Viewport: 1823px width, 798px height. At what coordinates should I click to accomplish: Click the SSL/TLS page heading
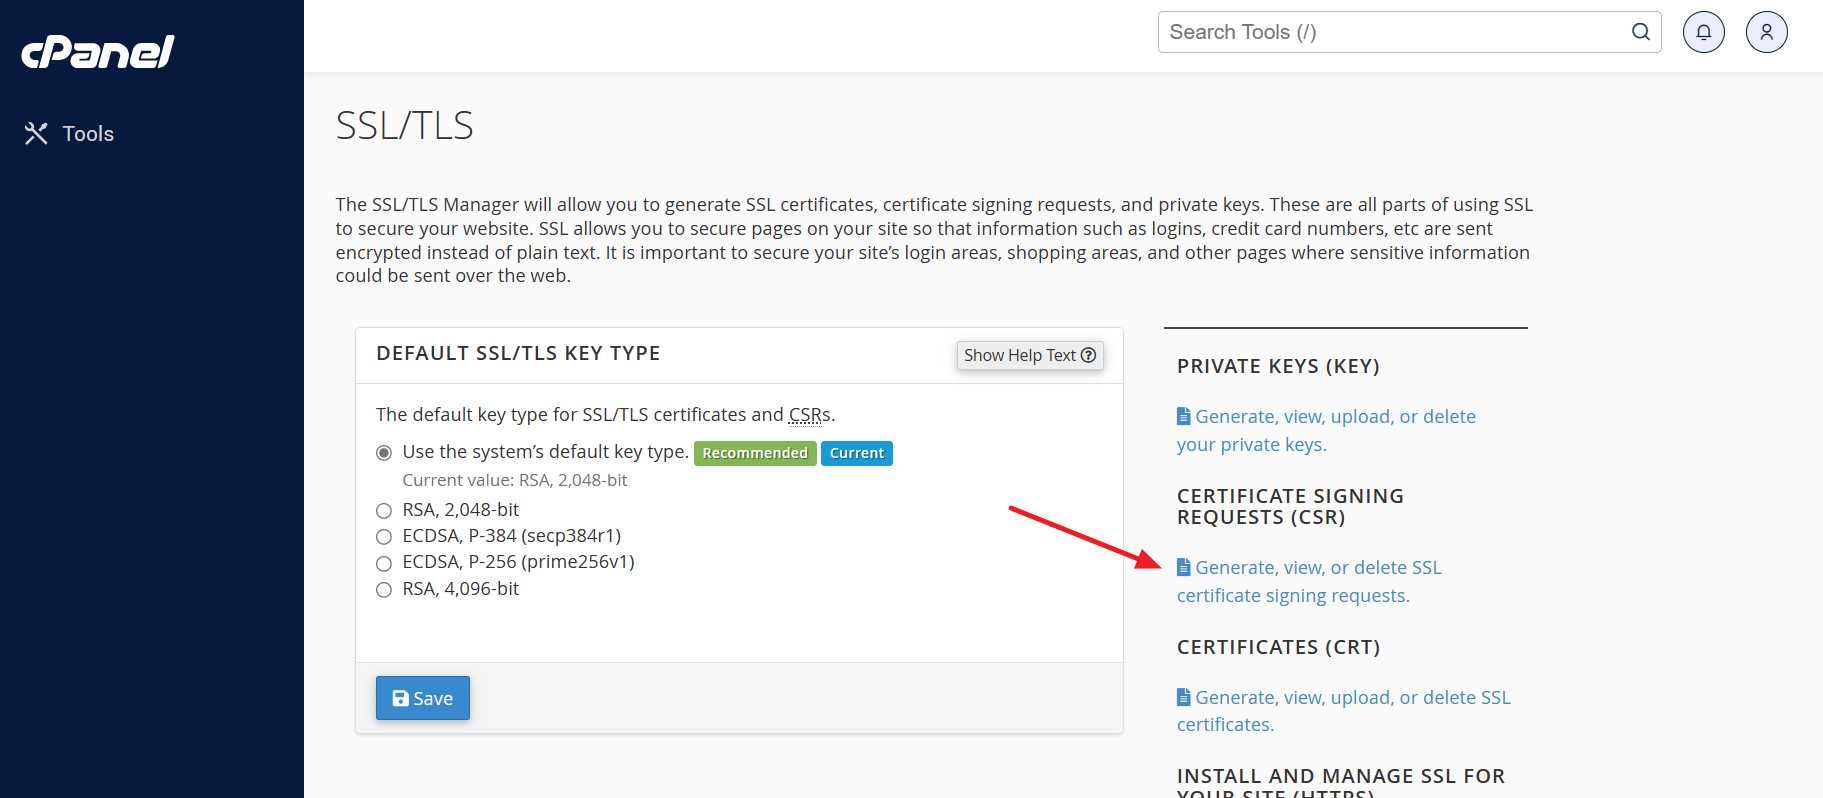(x=405, y=125)
